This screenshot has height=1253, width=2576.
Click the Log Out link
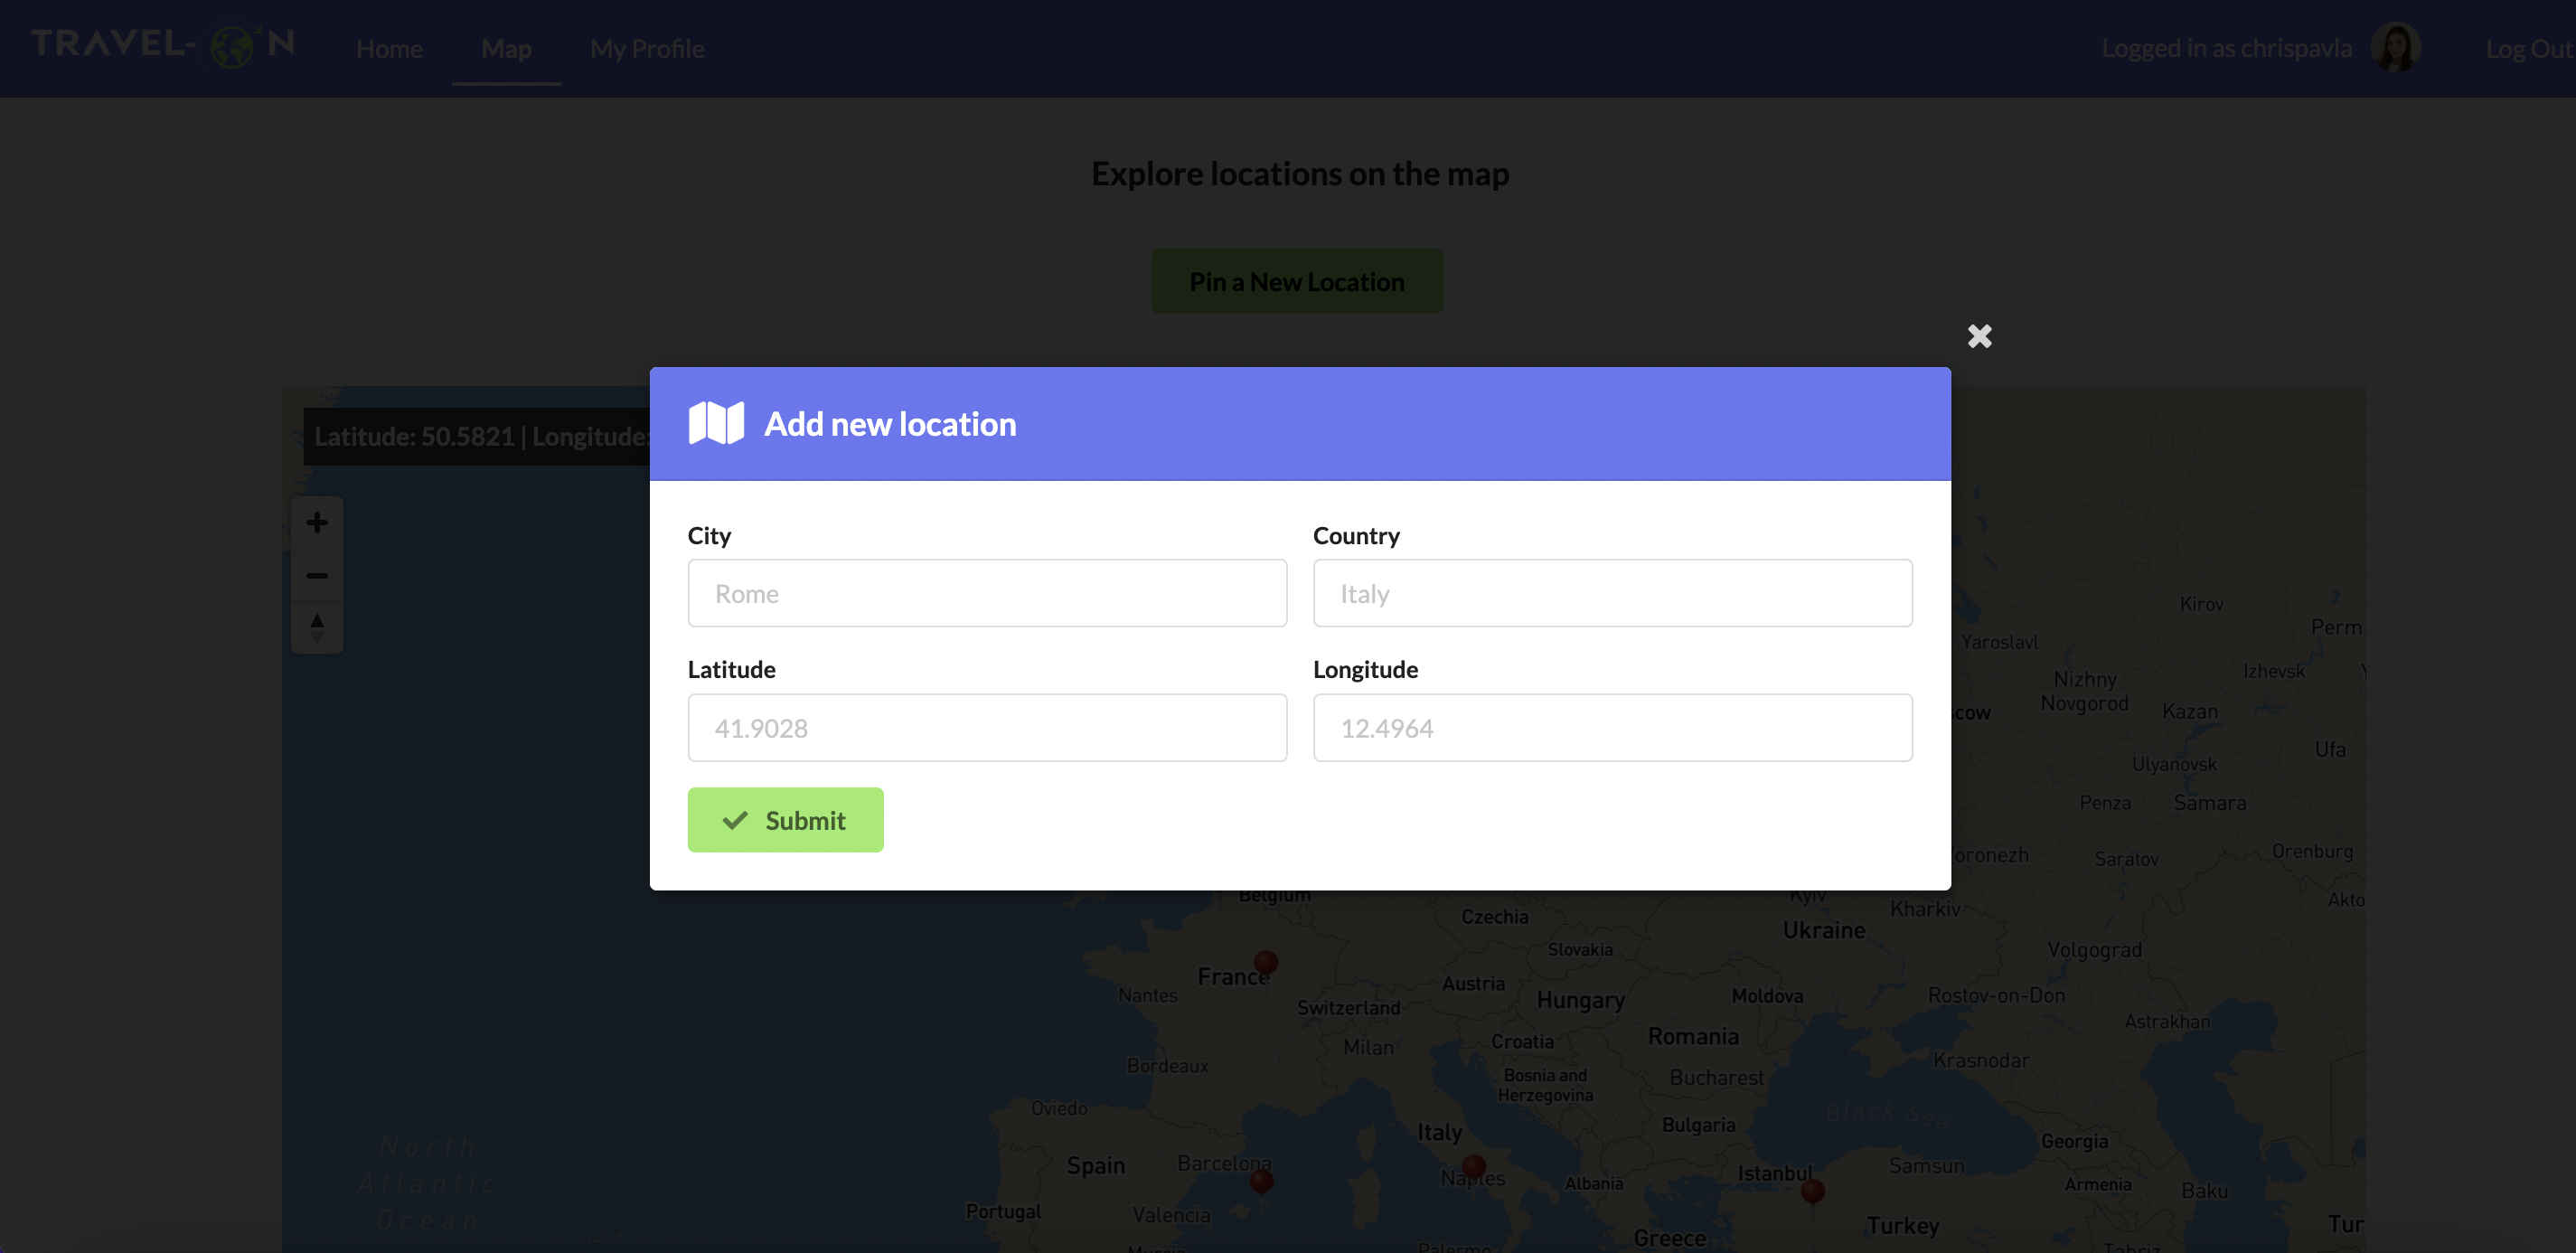[2527, 48]
